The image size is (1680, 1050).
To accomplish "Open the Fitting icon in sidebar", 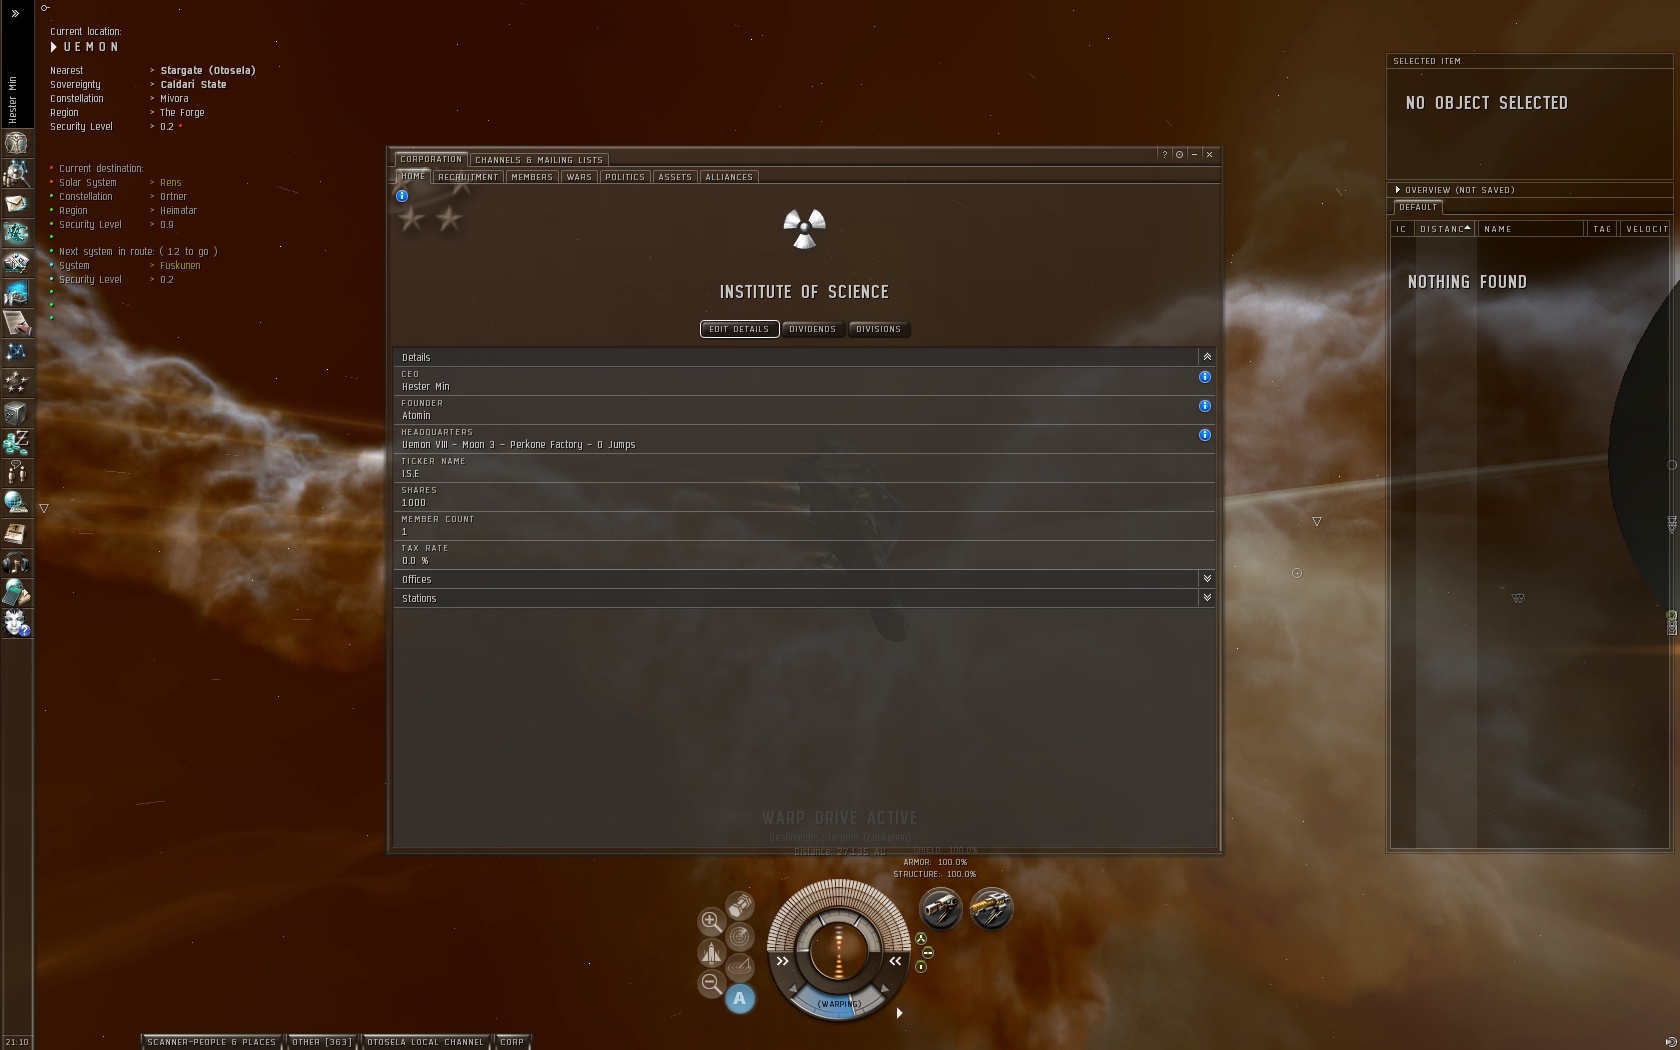I will [16, 233].
